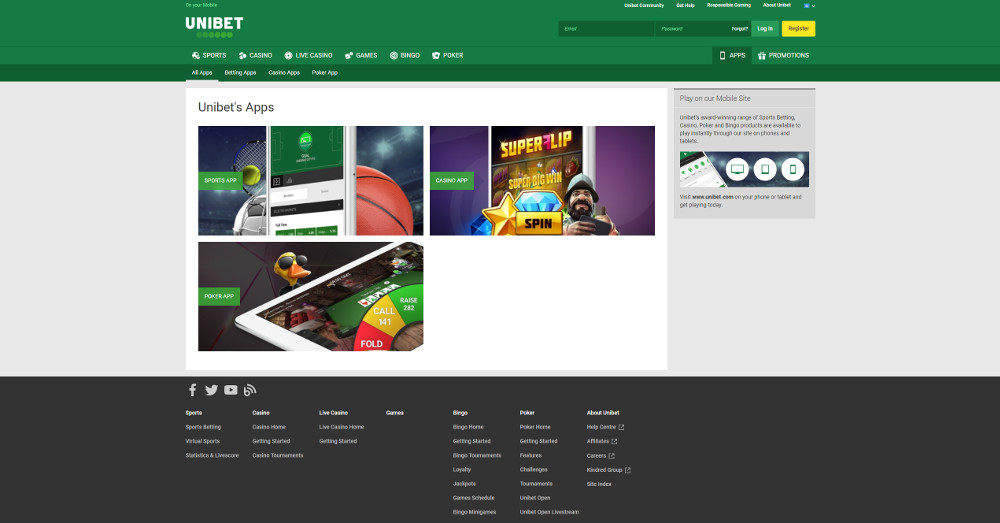Click the yellow Register button
1000x523 pixels.
pyautogui.click(x=798, y=29)
